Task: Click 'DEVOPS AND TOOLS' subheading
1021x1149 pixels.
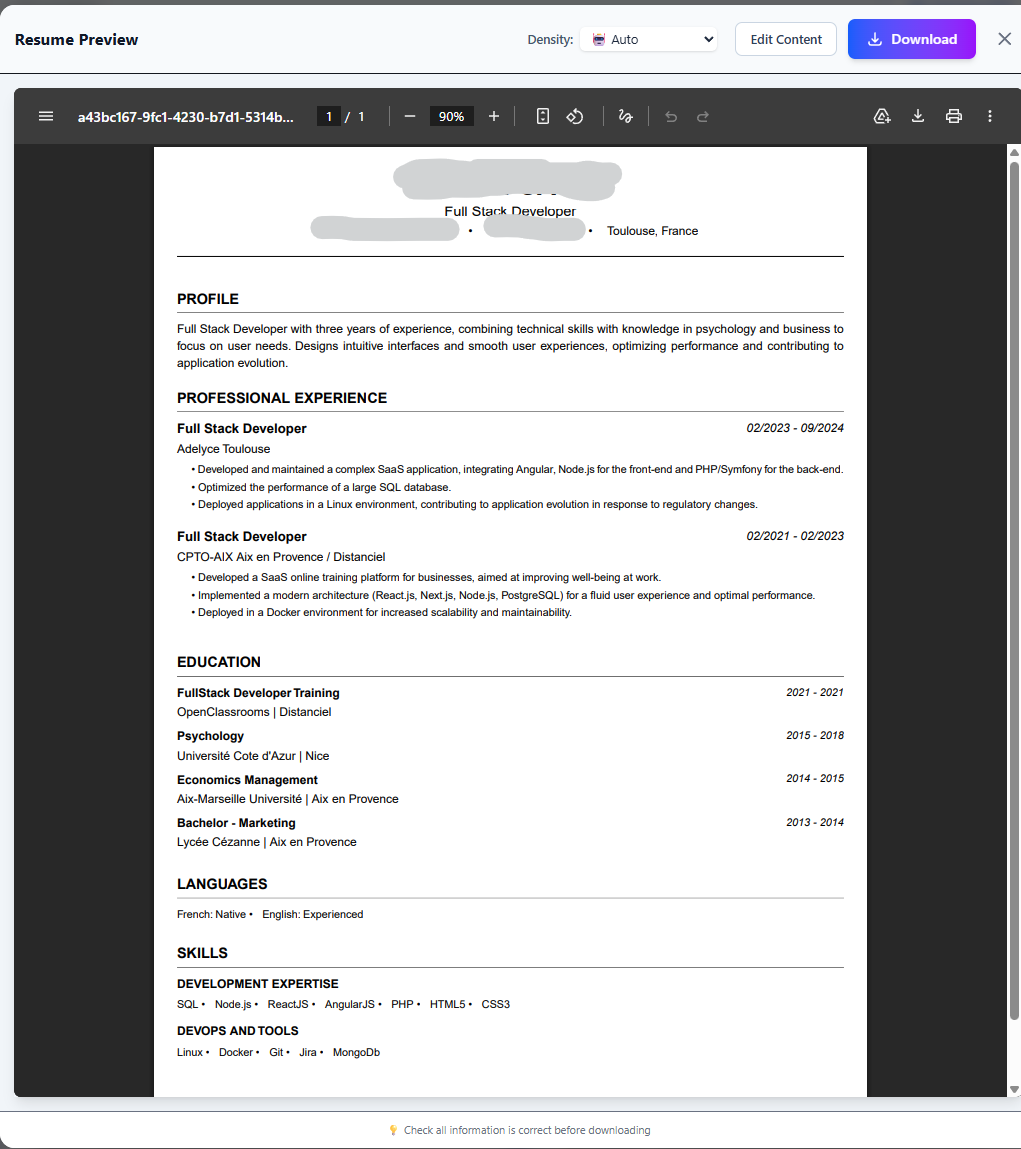Action: (237, 1030)
